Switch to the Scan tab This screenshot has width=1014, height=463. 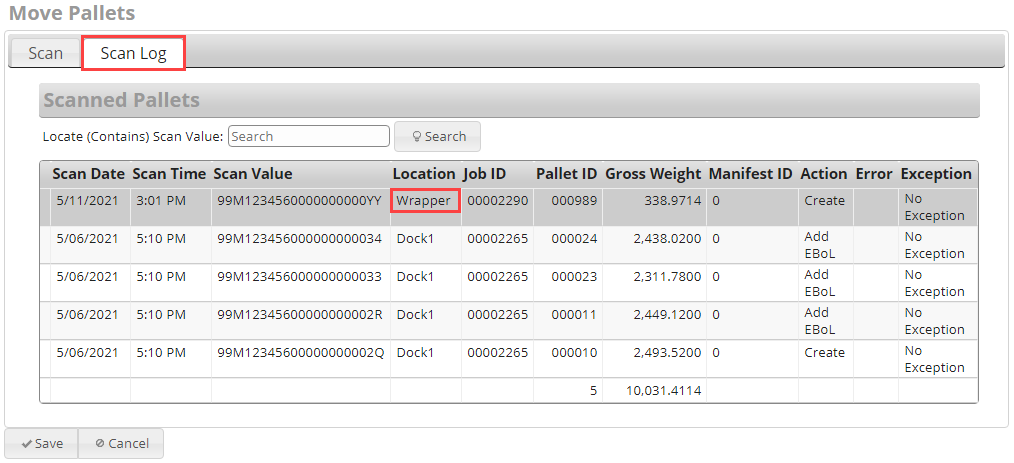tap(45, 52)
